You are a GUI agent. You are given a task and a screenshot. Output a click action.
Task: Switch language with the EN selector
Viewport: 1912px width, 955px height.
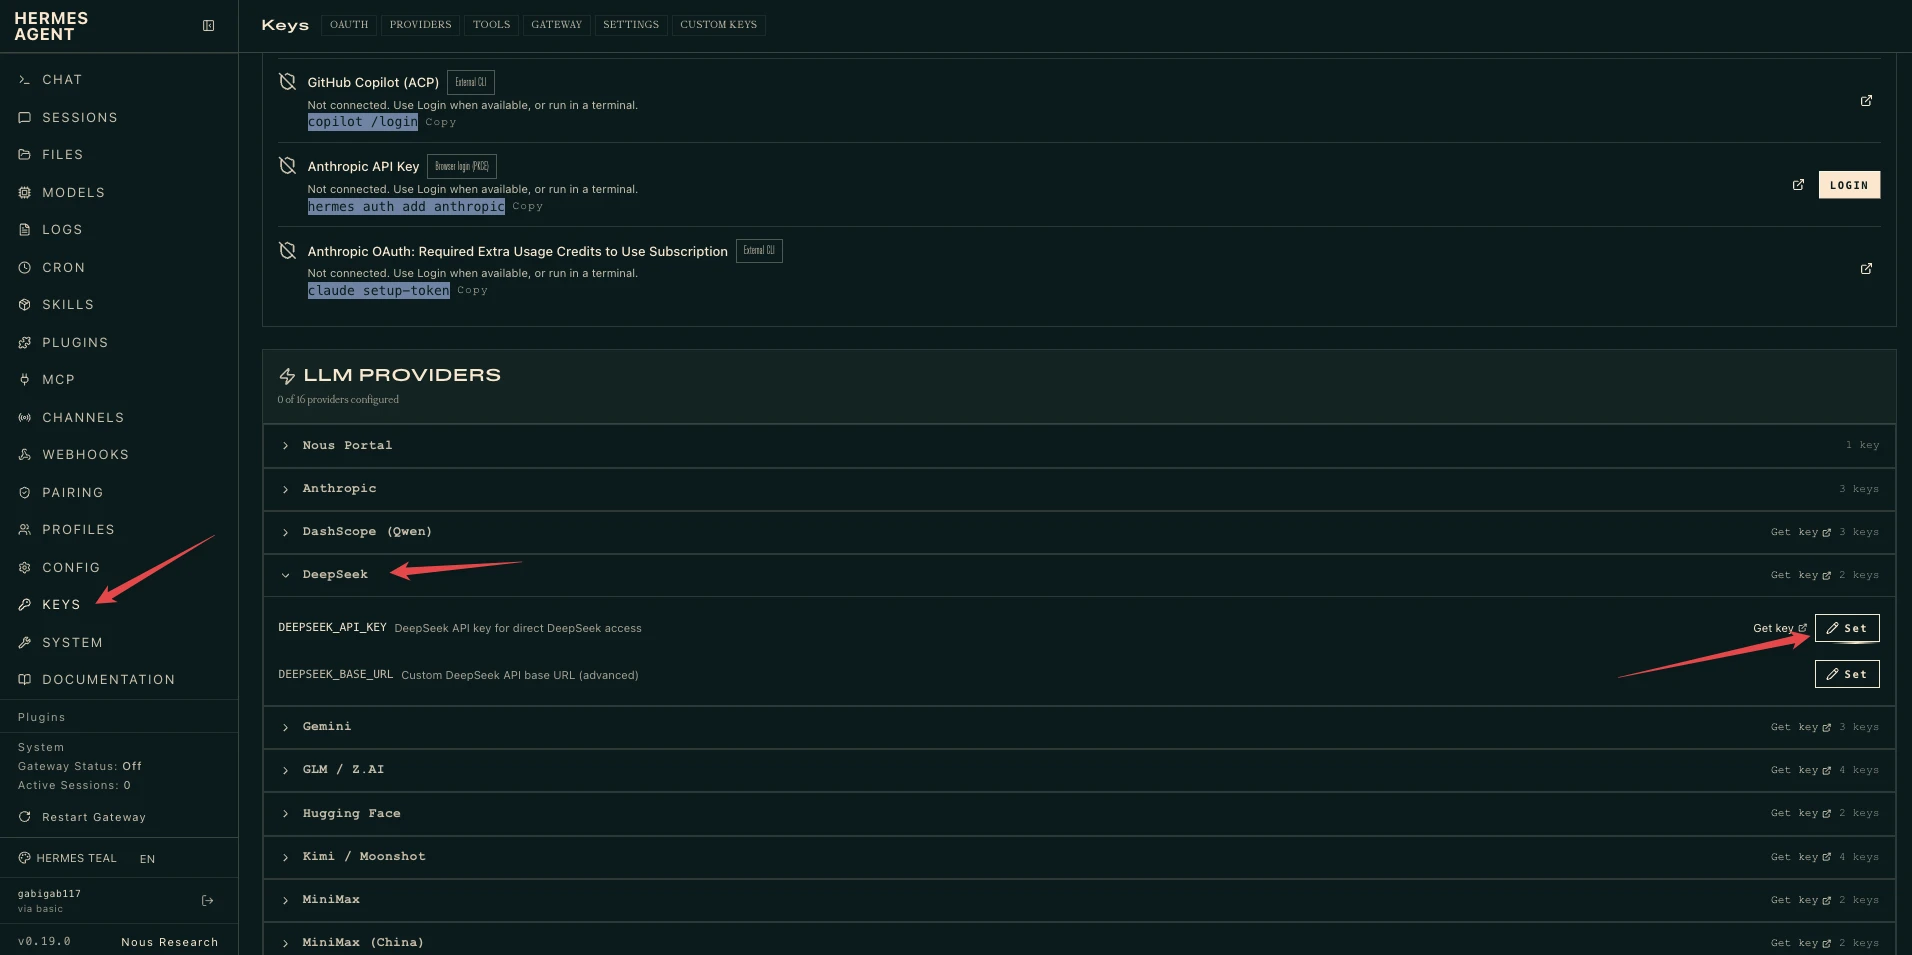pyautogui.click(x=147, y=859)
